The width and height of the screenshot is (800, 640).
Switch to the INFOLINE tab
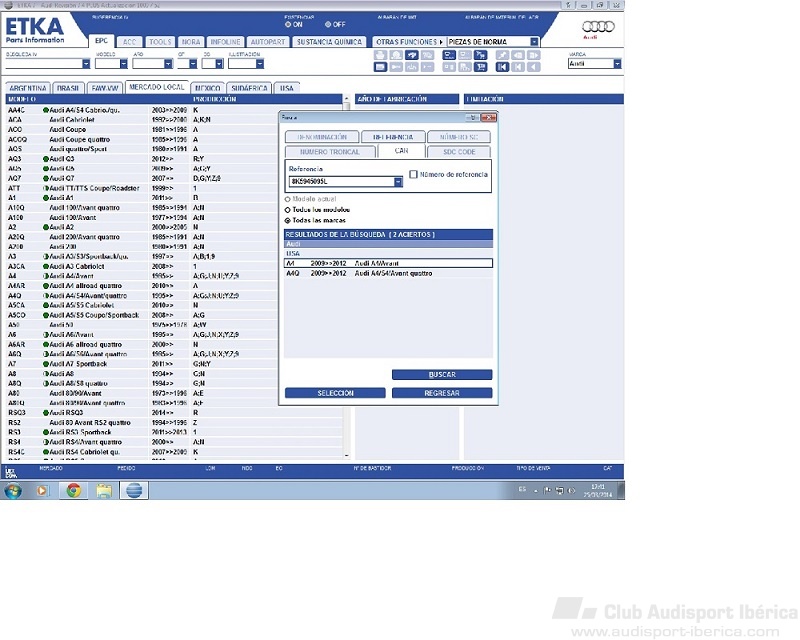[x=226, y=42]
